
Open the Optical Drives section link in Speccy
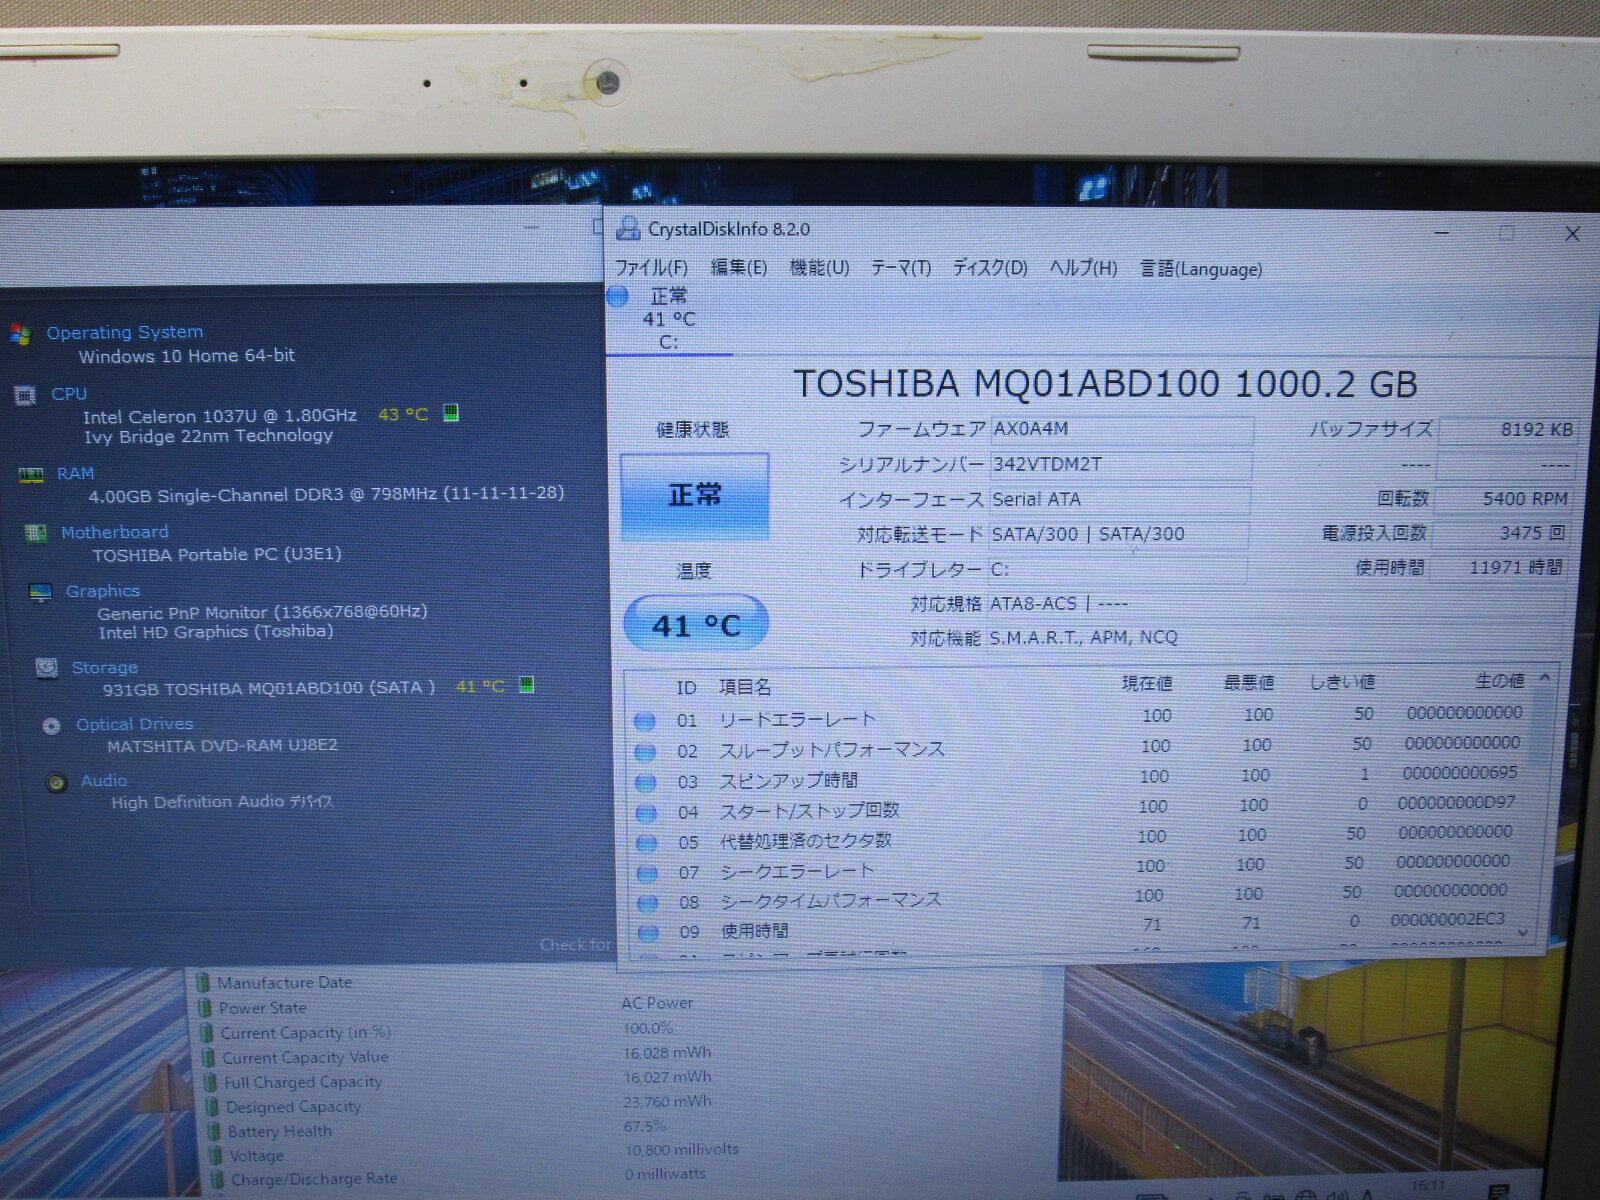135,724
